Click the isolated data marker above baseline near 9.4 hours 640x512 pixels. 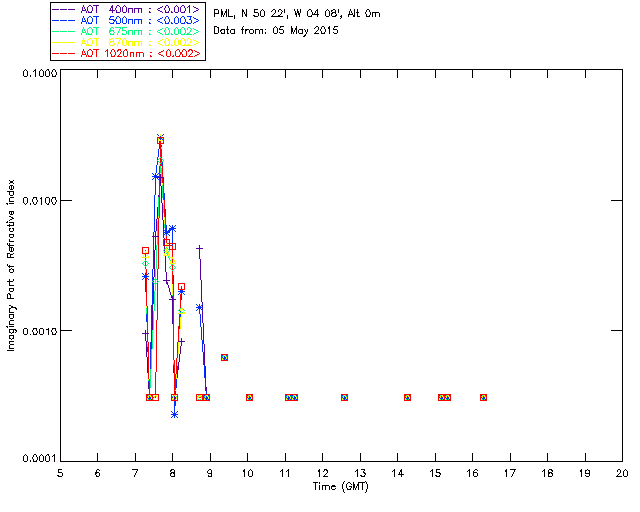coord(224,358)
